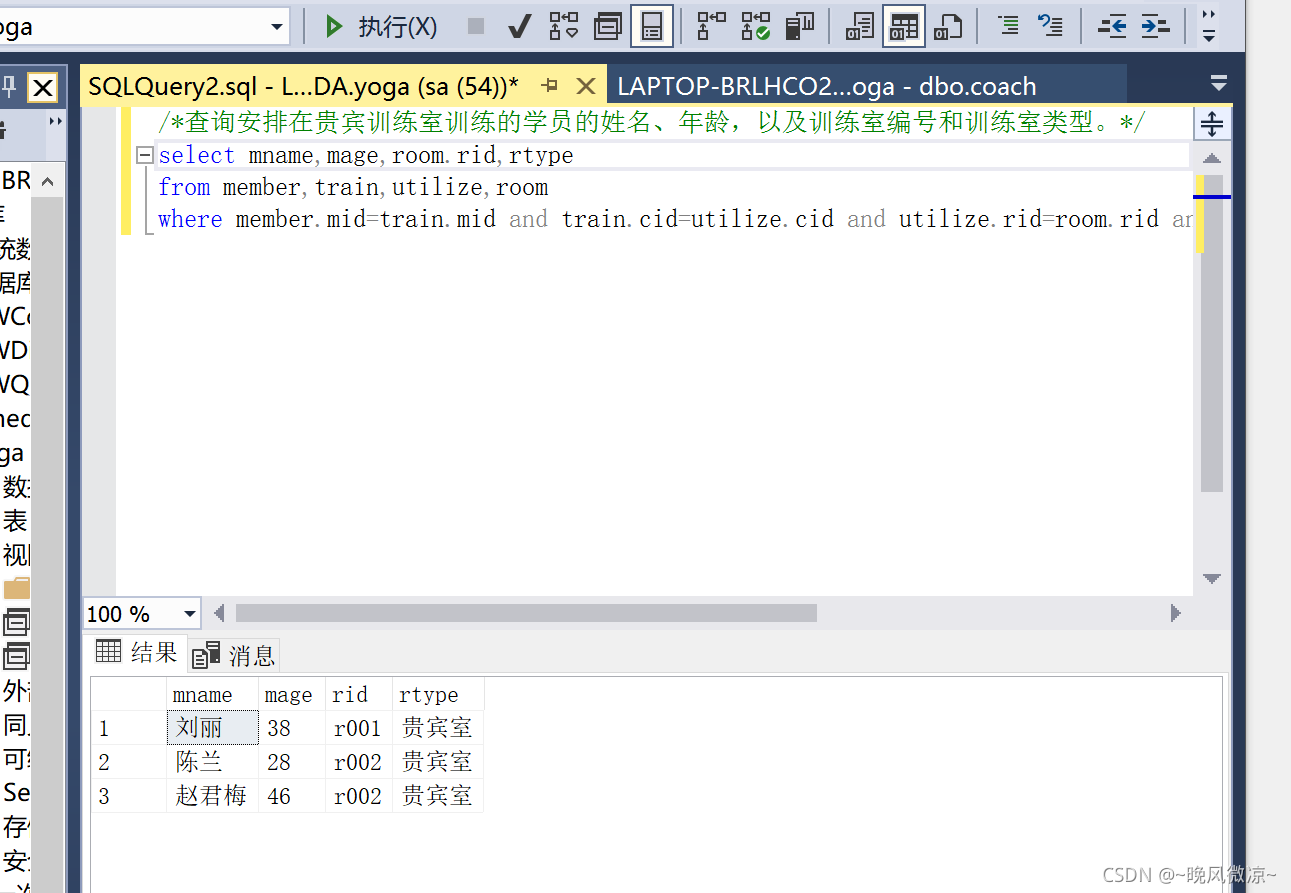Viewport: 1291px width, 893px height.
Task: Switch output to Results to Grid
Action: [904, 27]
